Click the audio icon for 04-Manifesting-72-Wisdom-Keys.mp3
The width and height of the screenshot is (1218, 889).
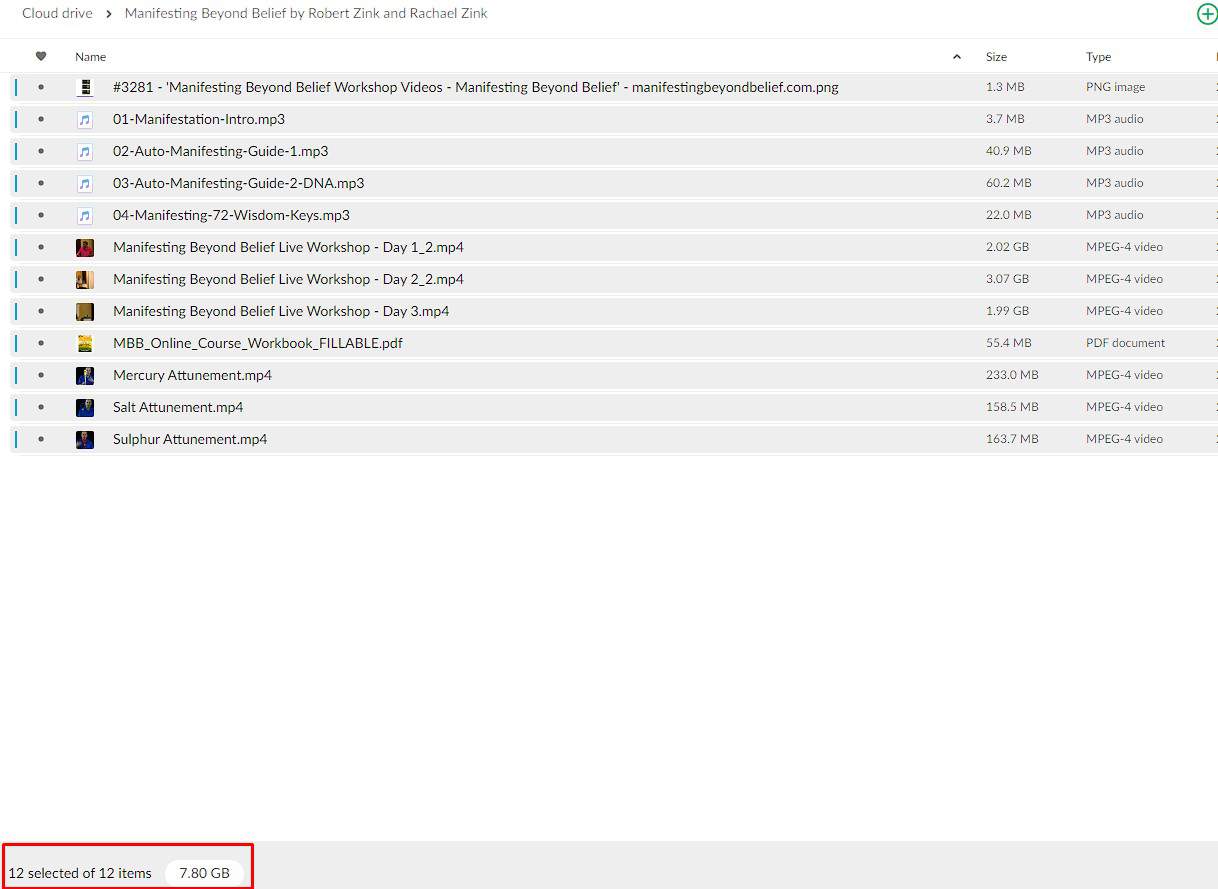click(85, 215)
